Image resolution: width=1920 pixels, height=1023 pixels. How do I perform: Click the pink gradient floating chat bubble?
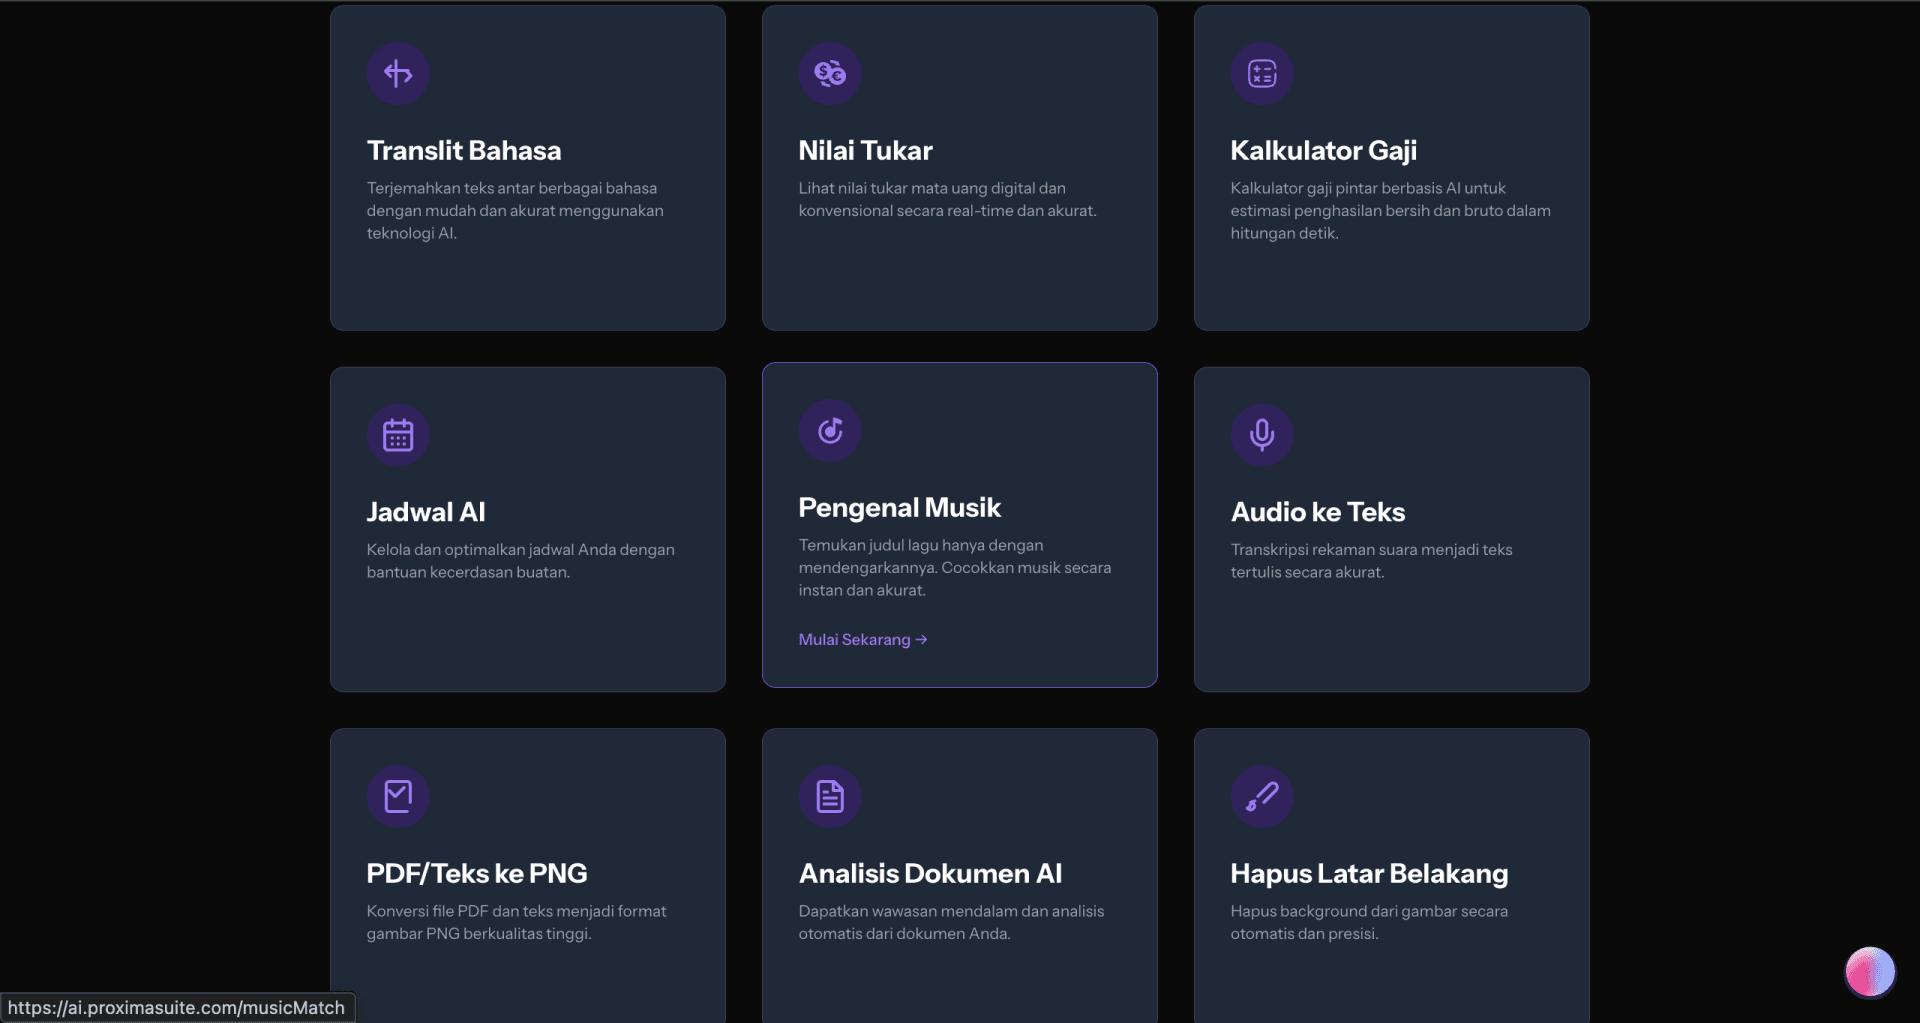point(1870,972)
